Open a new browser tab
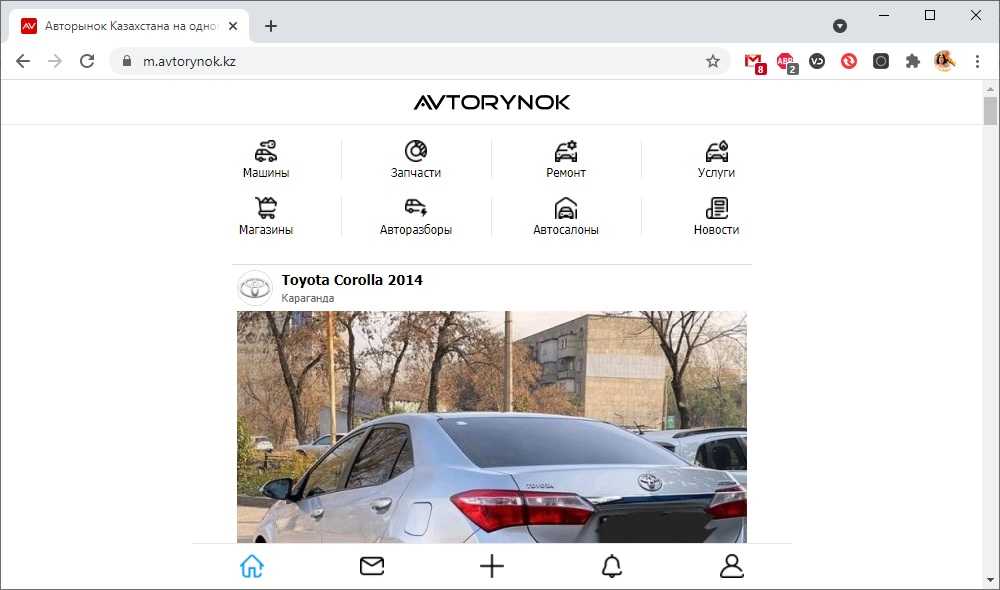Viewport: 1000px width, 590px height. 271,26
